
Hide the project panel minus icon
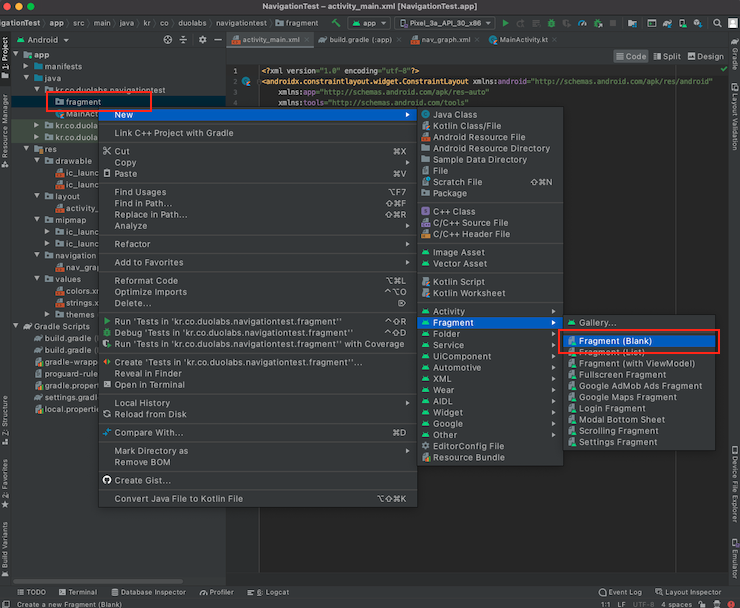pos(218,40)
